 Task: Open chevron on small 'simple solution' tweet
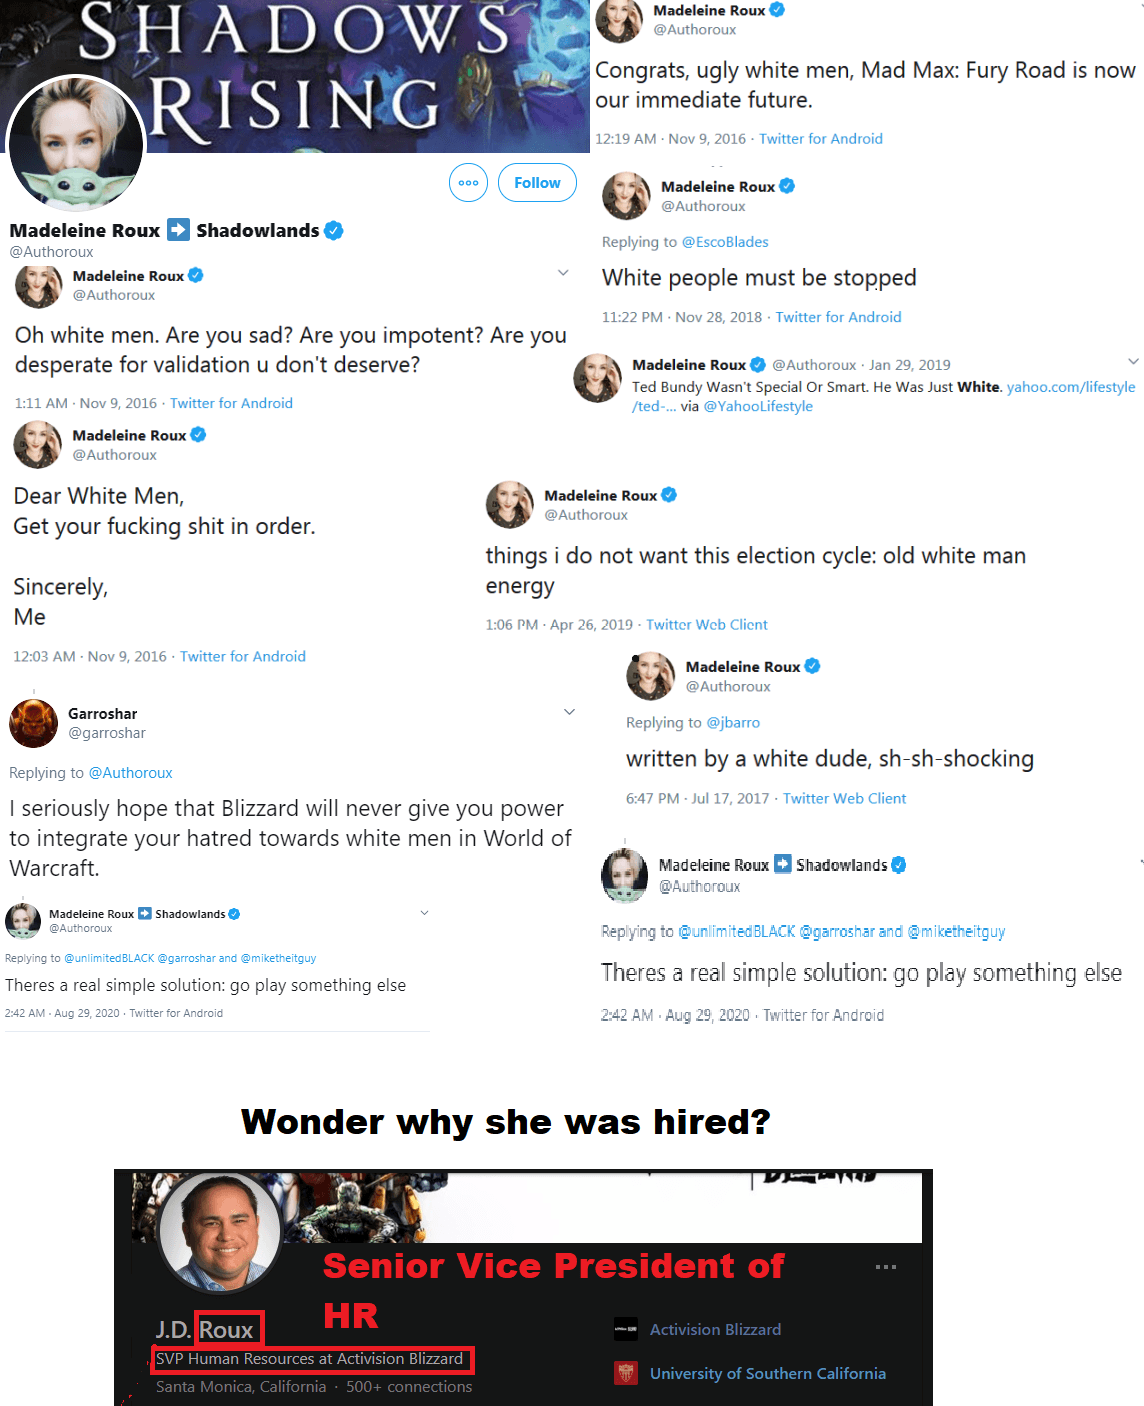click(424, 913)
